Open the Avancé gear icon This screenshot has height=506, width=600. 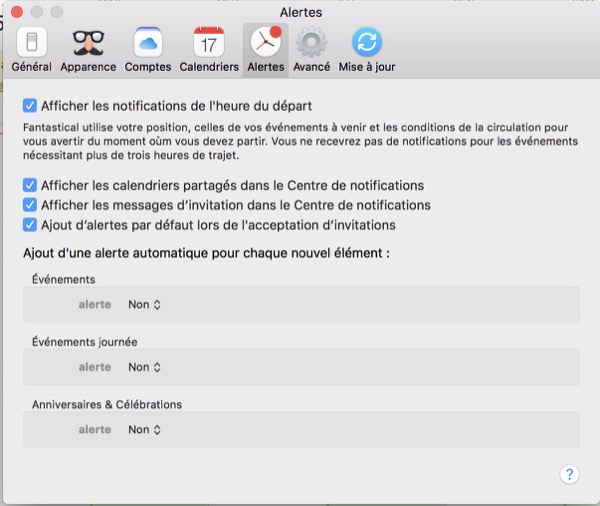pos(312,42)
